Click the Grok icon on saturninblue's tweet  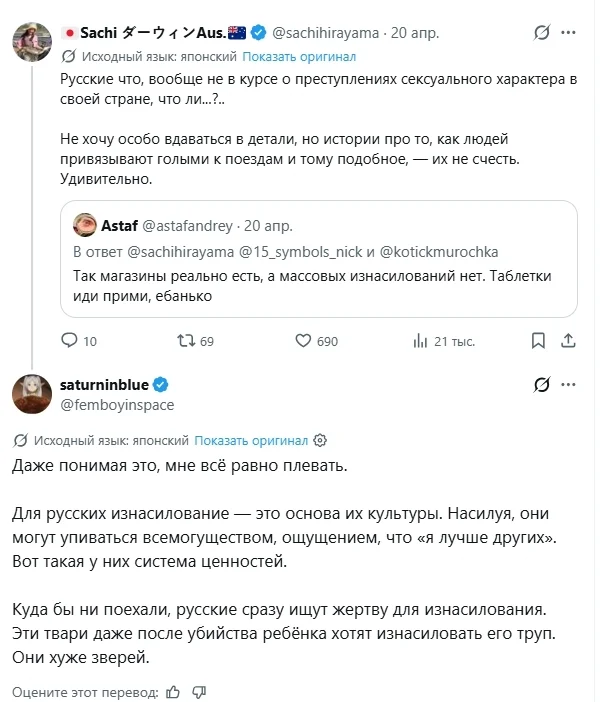[541, 384]
